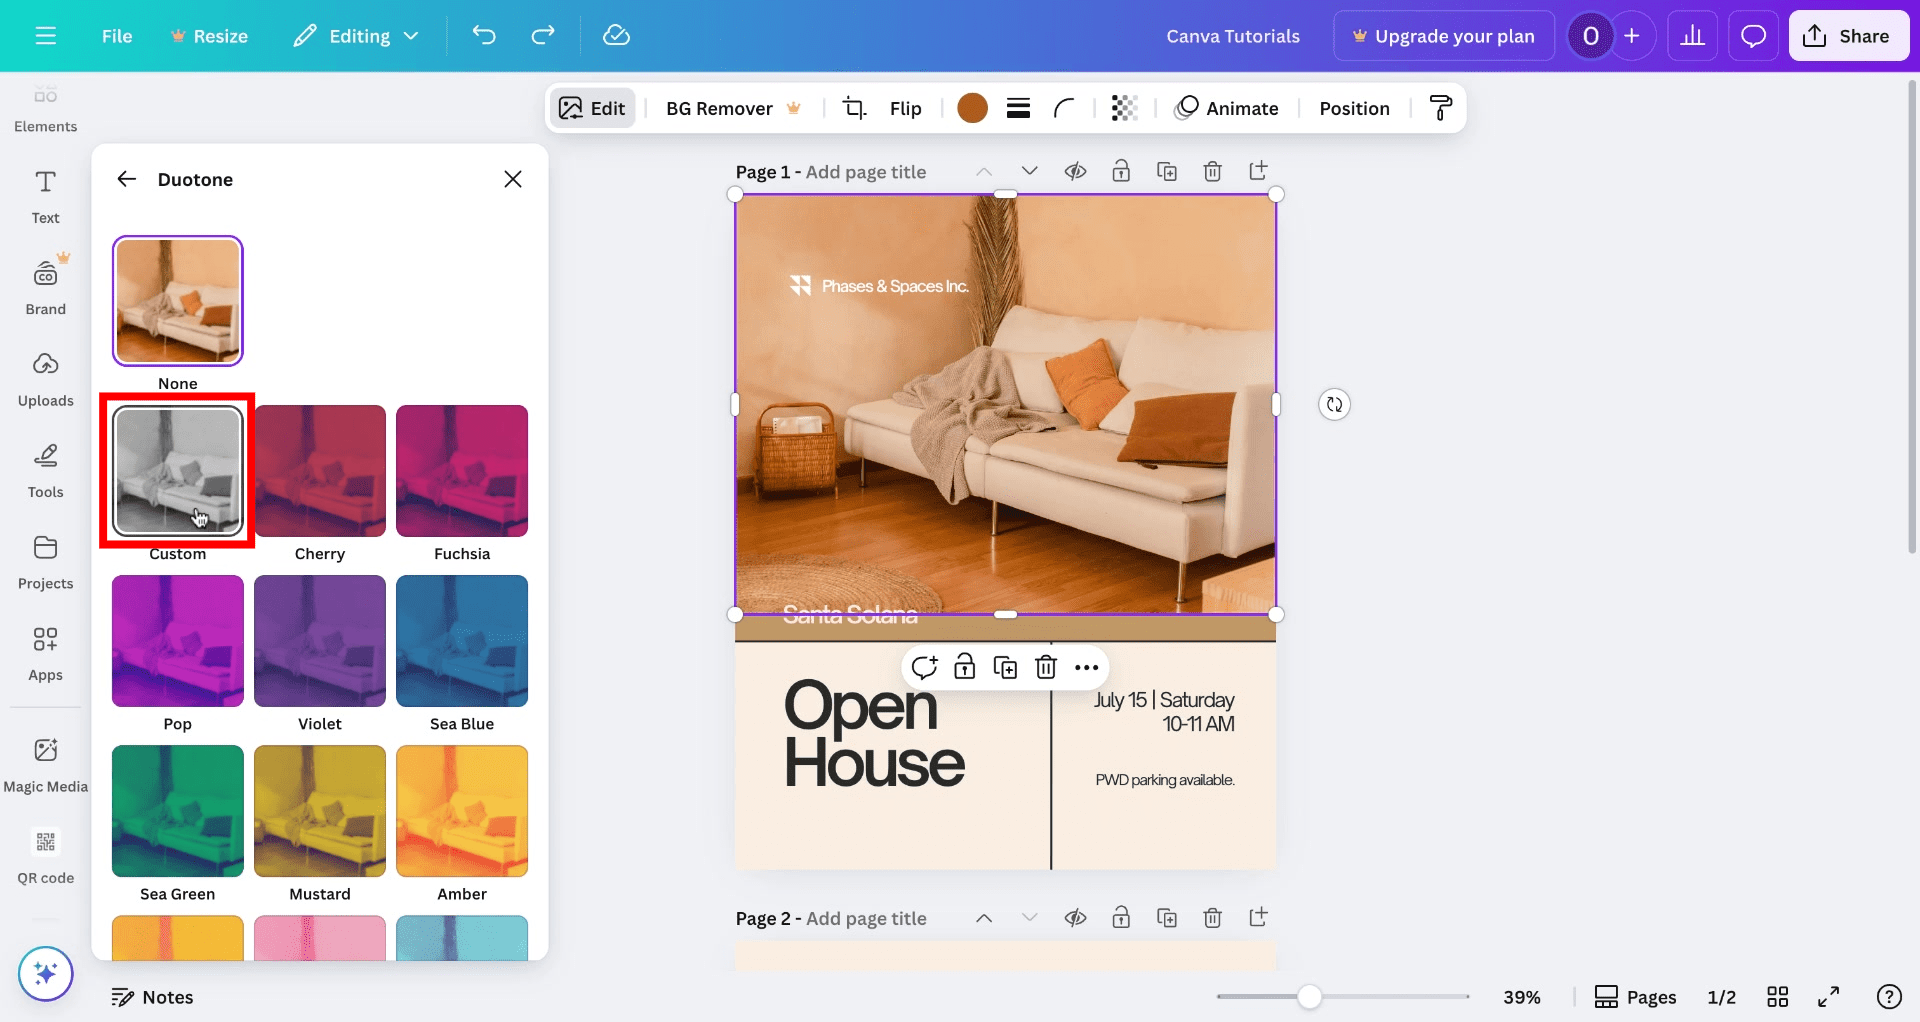1920x1022 pixels.
Task: Apply the Sea Blue duotone preset
Action: [462, 641]
